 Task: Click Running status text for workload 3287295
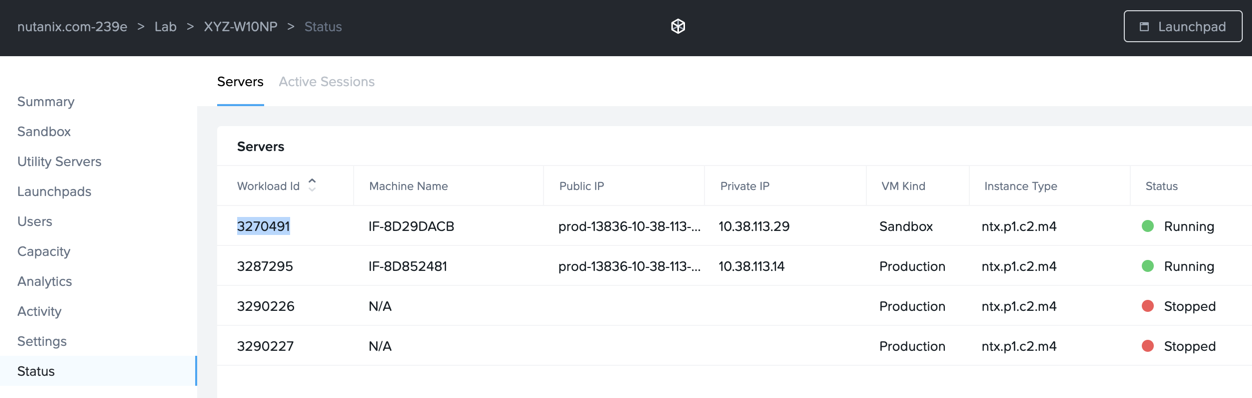1189,266
